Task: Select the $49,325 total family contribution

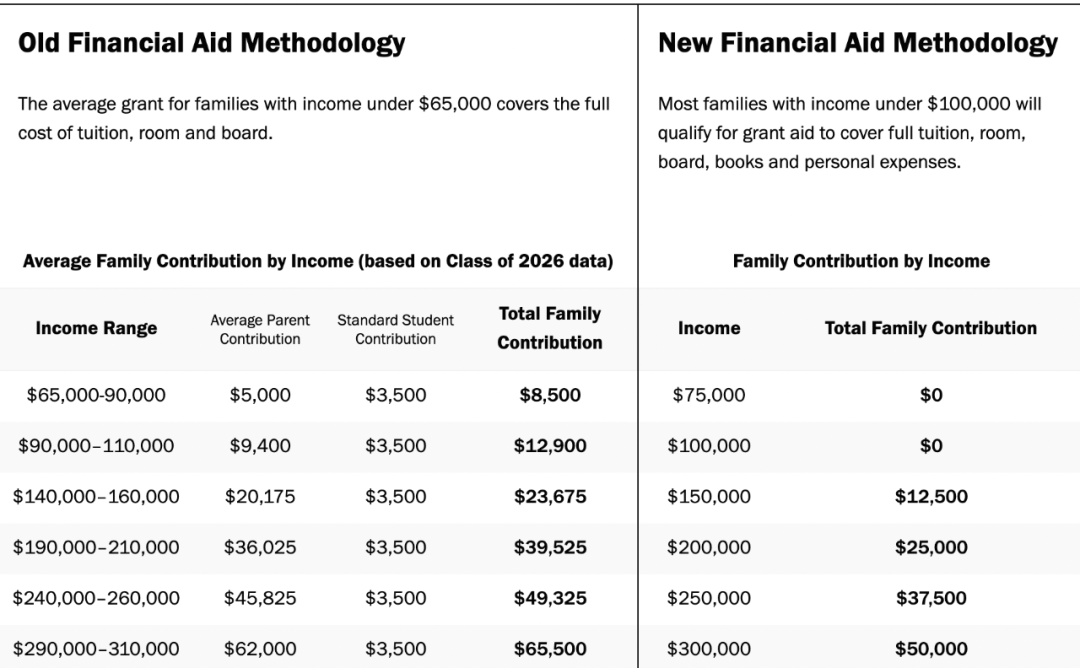Action: tap(550, 598)
